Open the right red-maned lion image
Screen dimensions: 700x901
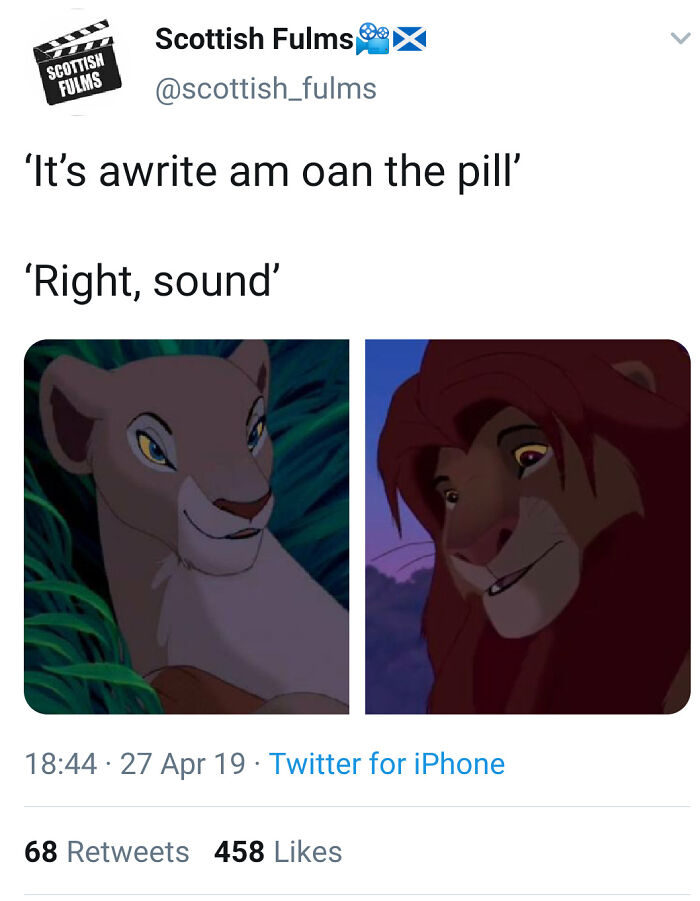pyautogui.click(x=527, y=526)
